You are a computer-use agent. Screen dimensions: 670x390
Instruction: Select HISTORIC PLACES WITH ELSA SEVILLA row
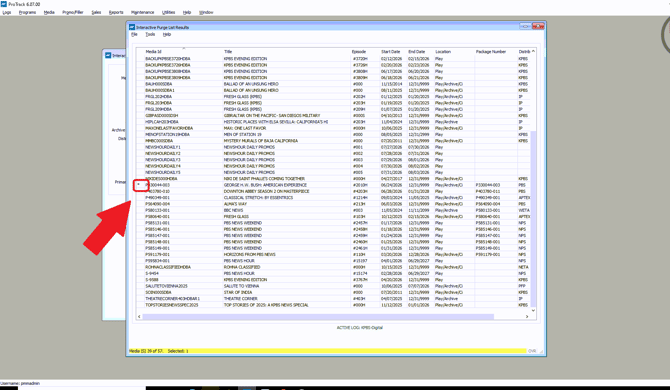click(x=333, y=122)
